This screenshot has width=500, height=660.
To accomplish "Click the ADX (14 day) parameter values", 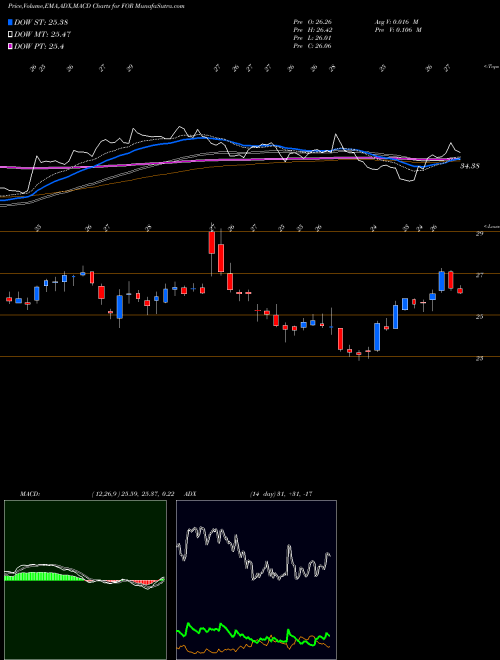I will coord(279,494).
